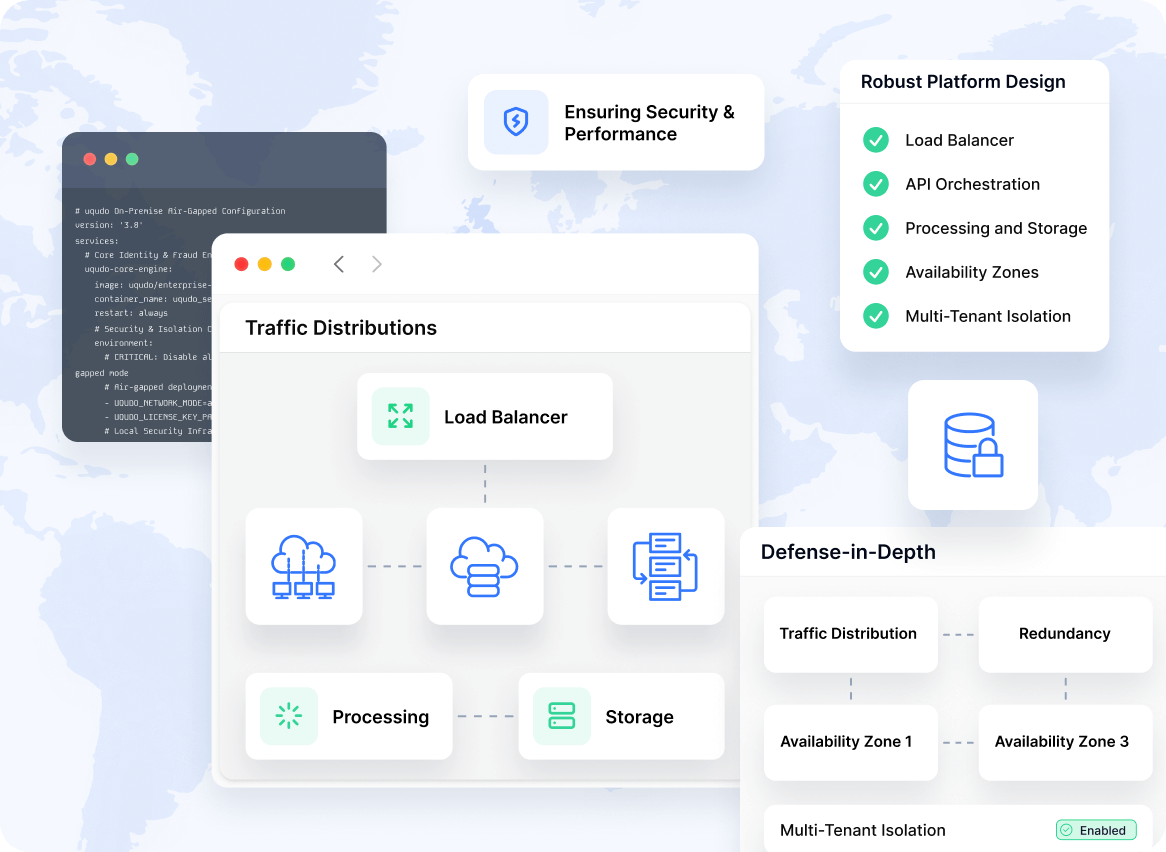Open the locked database icon card
This screenshot has width=1166, height=852.
coord(972,445)
